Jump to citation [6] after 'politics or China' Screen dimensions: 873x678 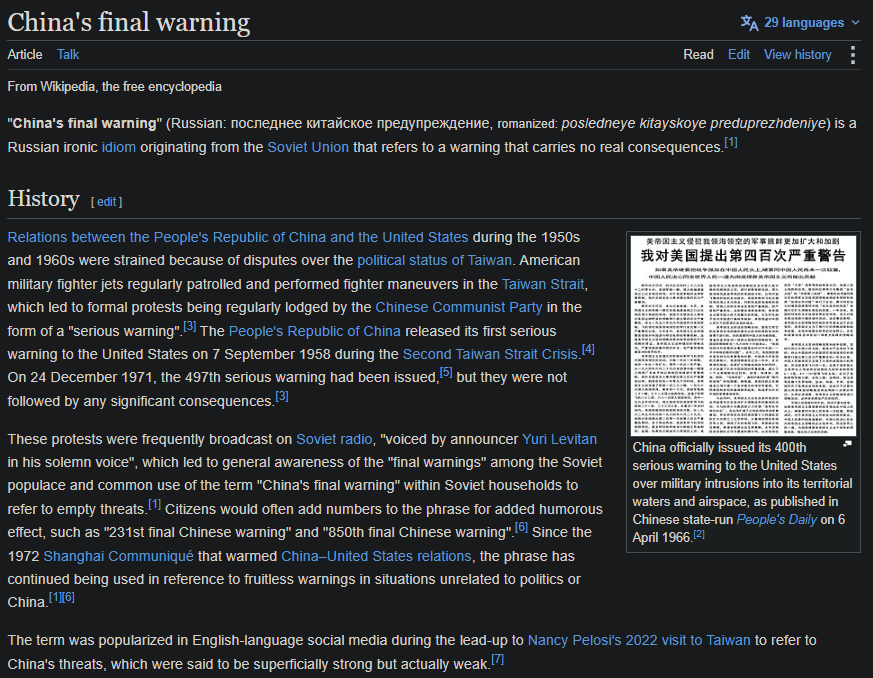coord(68,597)
